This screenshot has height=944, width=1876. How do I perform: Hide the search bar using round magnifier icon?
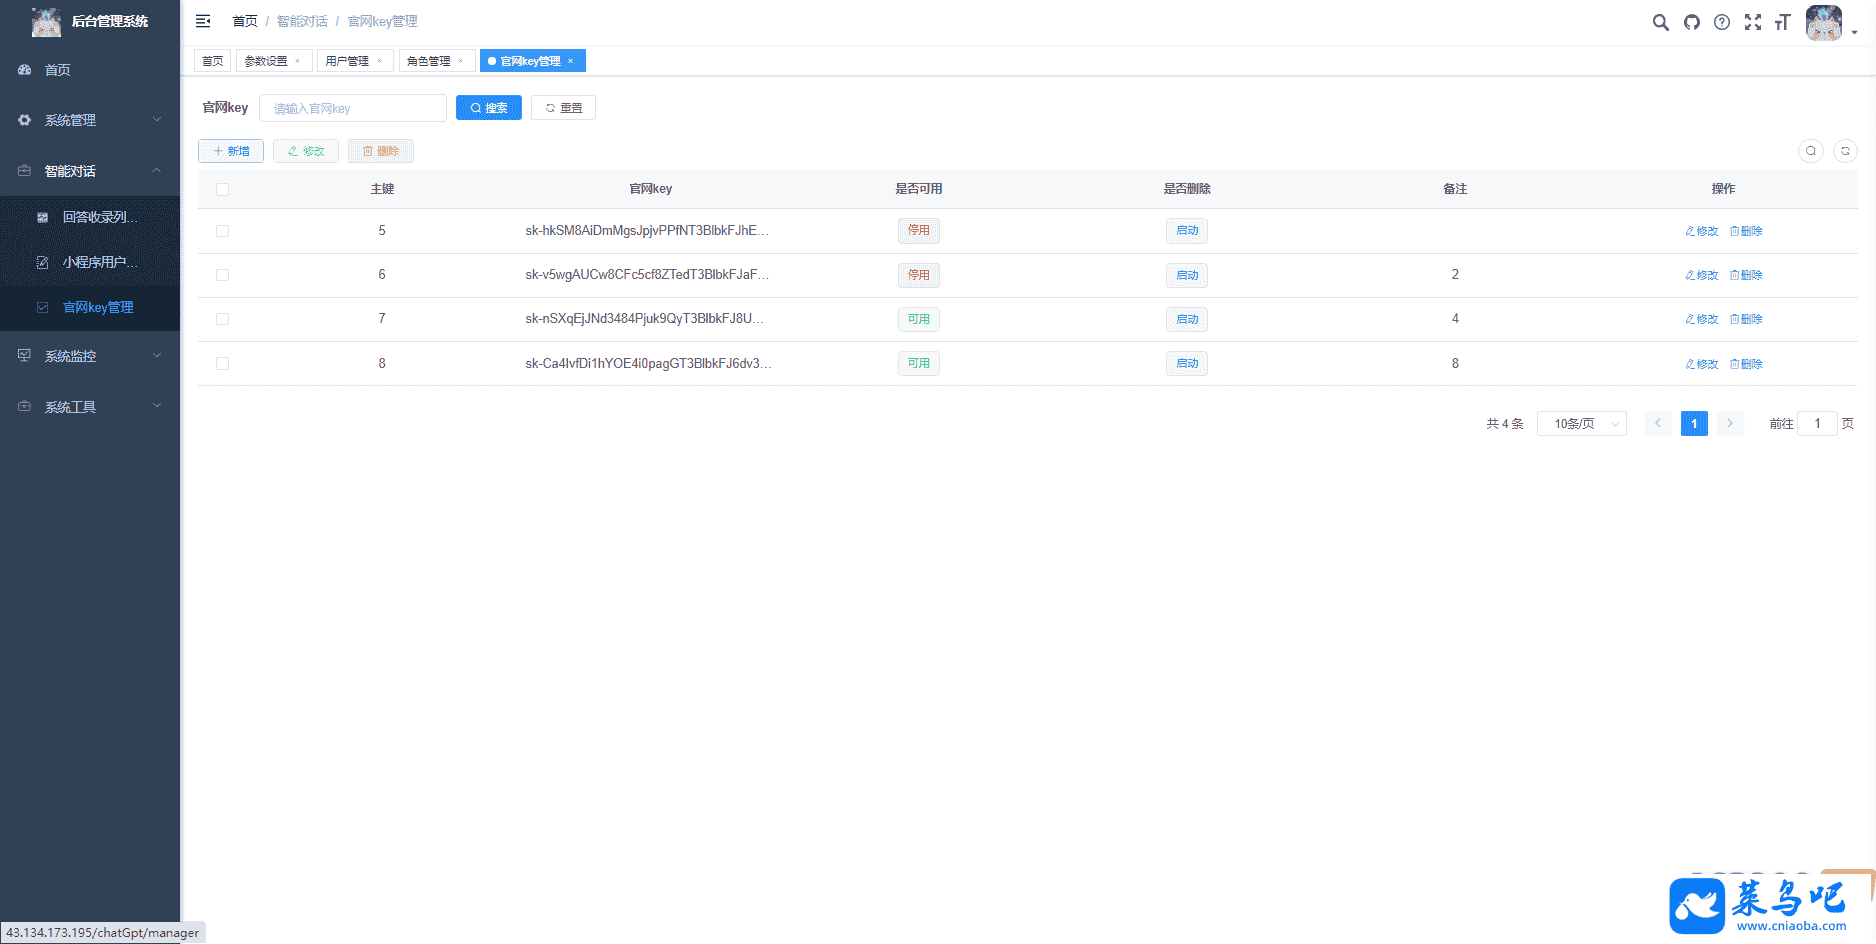[1811, 151]
